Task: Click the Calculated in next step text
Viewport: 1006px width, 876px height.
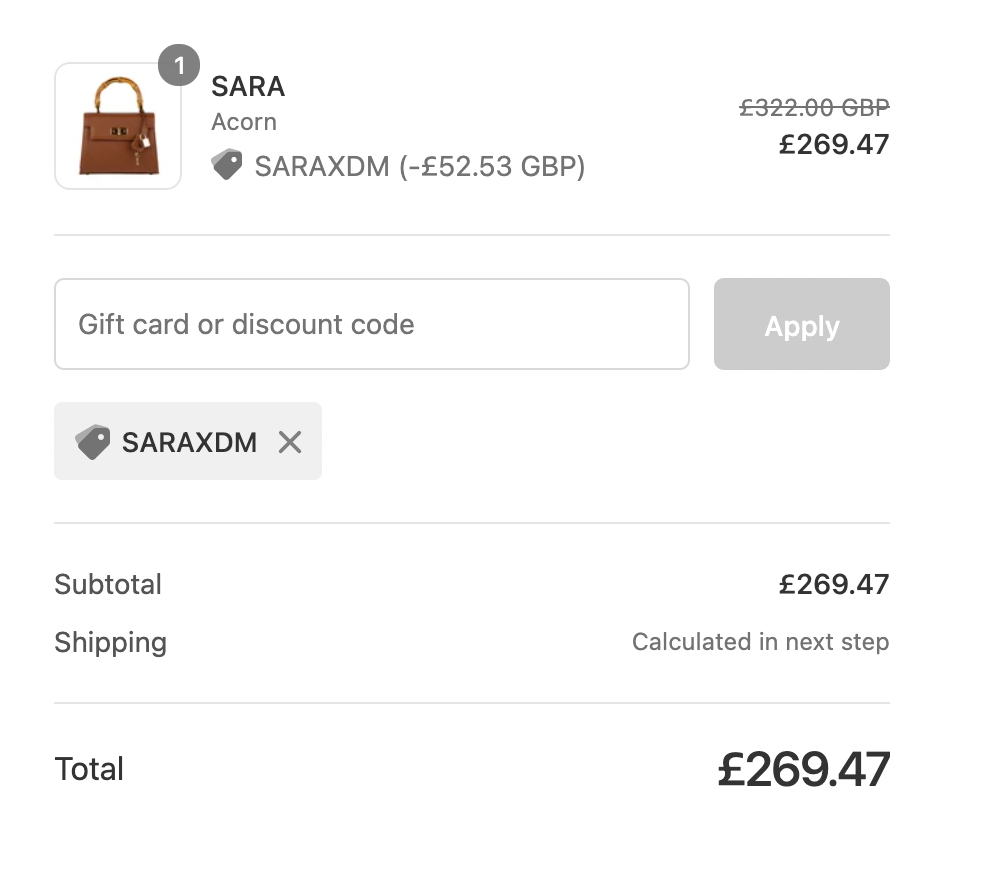Action: tap(760, 642)
